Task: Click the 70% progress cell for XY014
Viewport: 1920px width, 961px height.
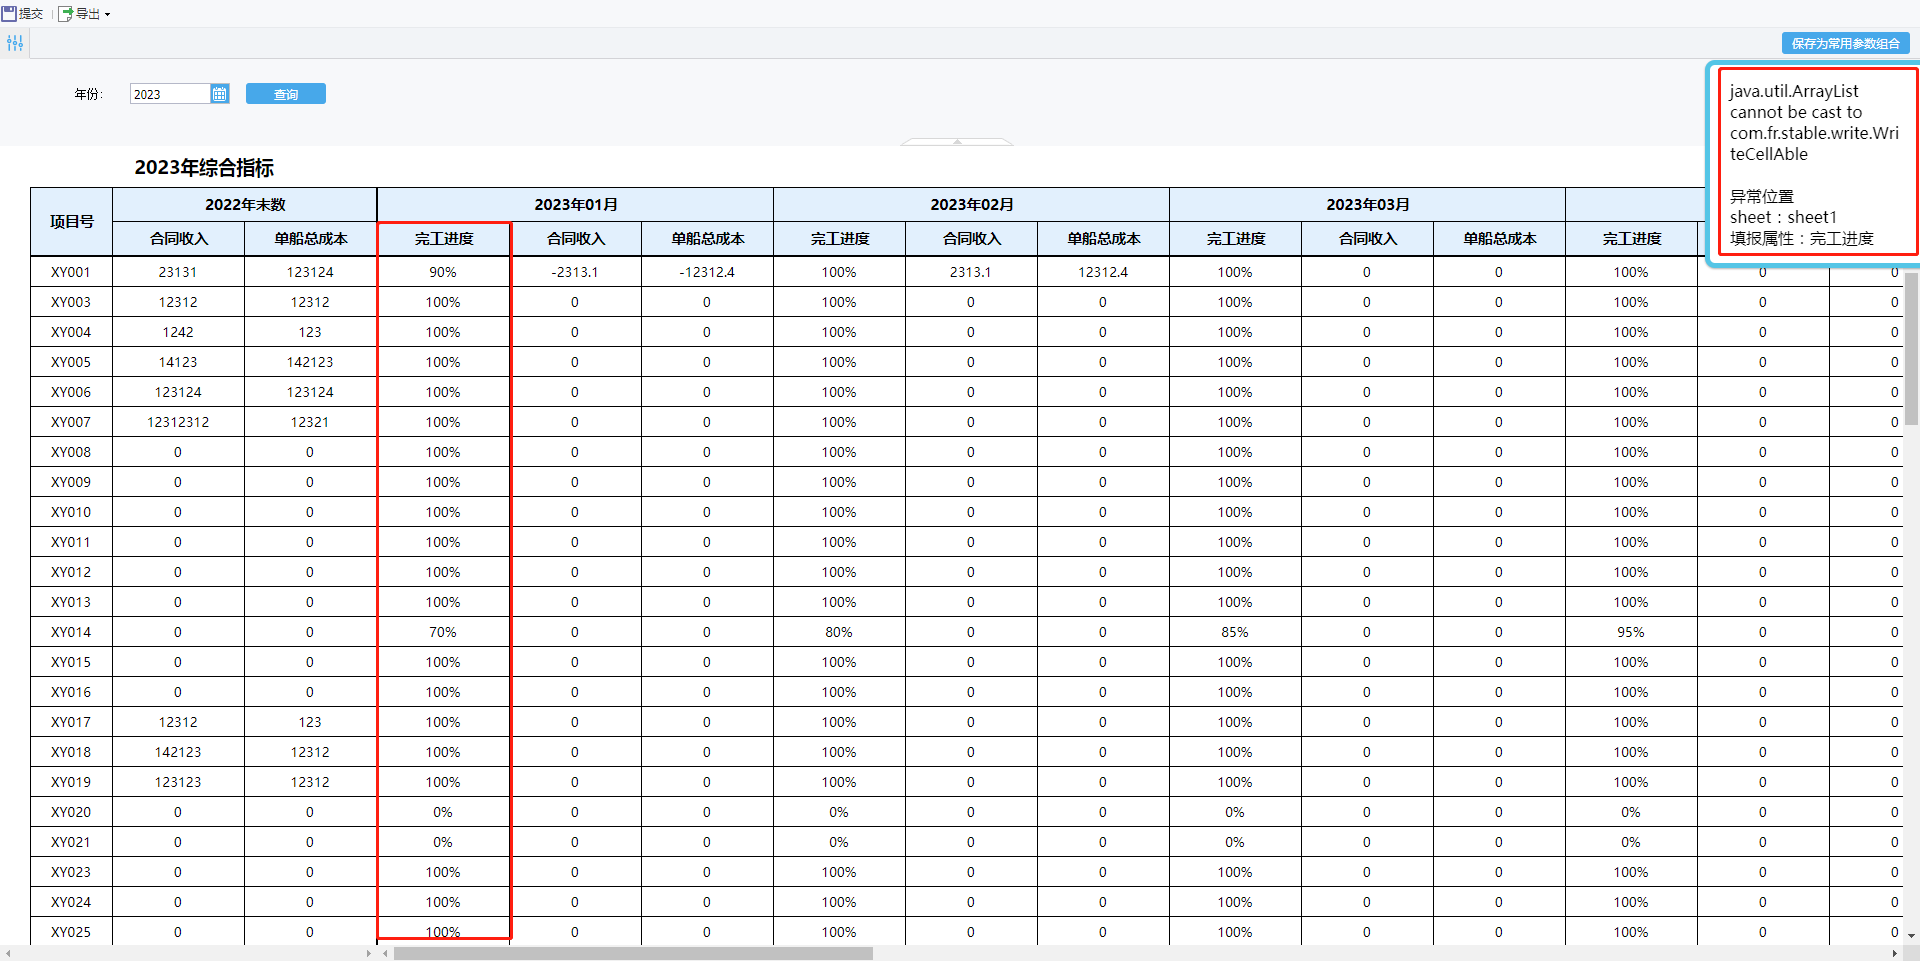Action: (x=443, y=632)
